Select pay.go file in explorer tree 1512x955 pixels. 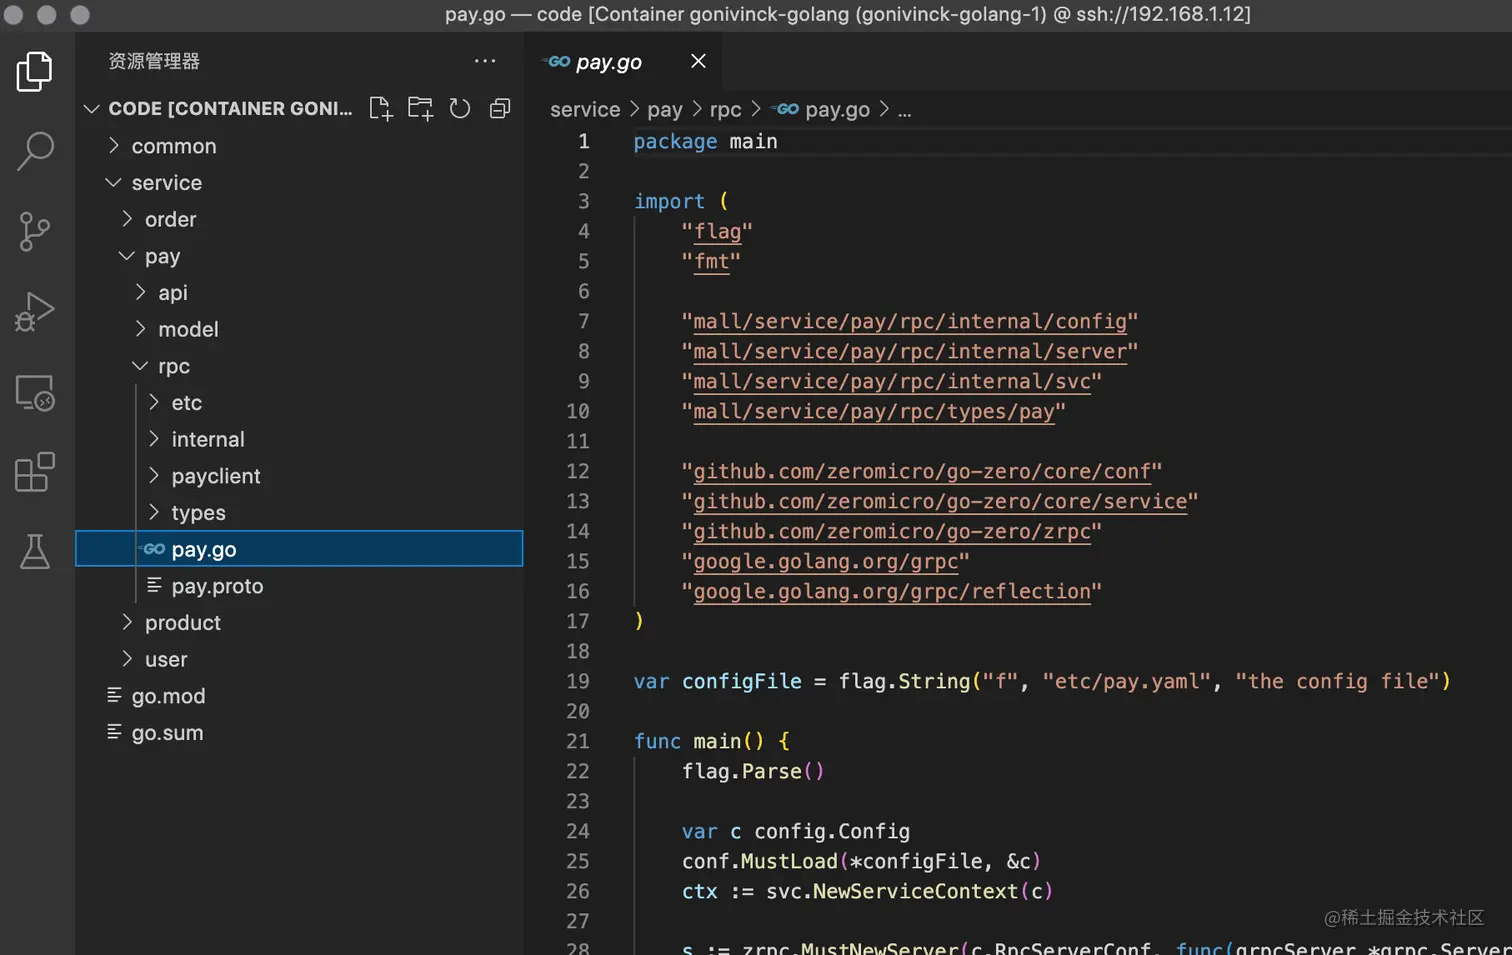pyautogui.click(x=299, y=549)
